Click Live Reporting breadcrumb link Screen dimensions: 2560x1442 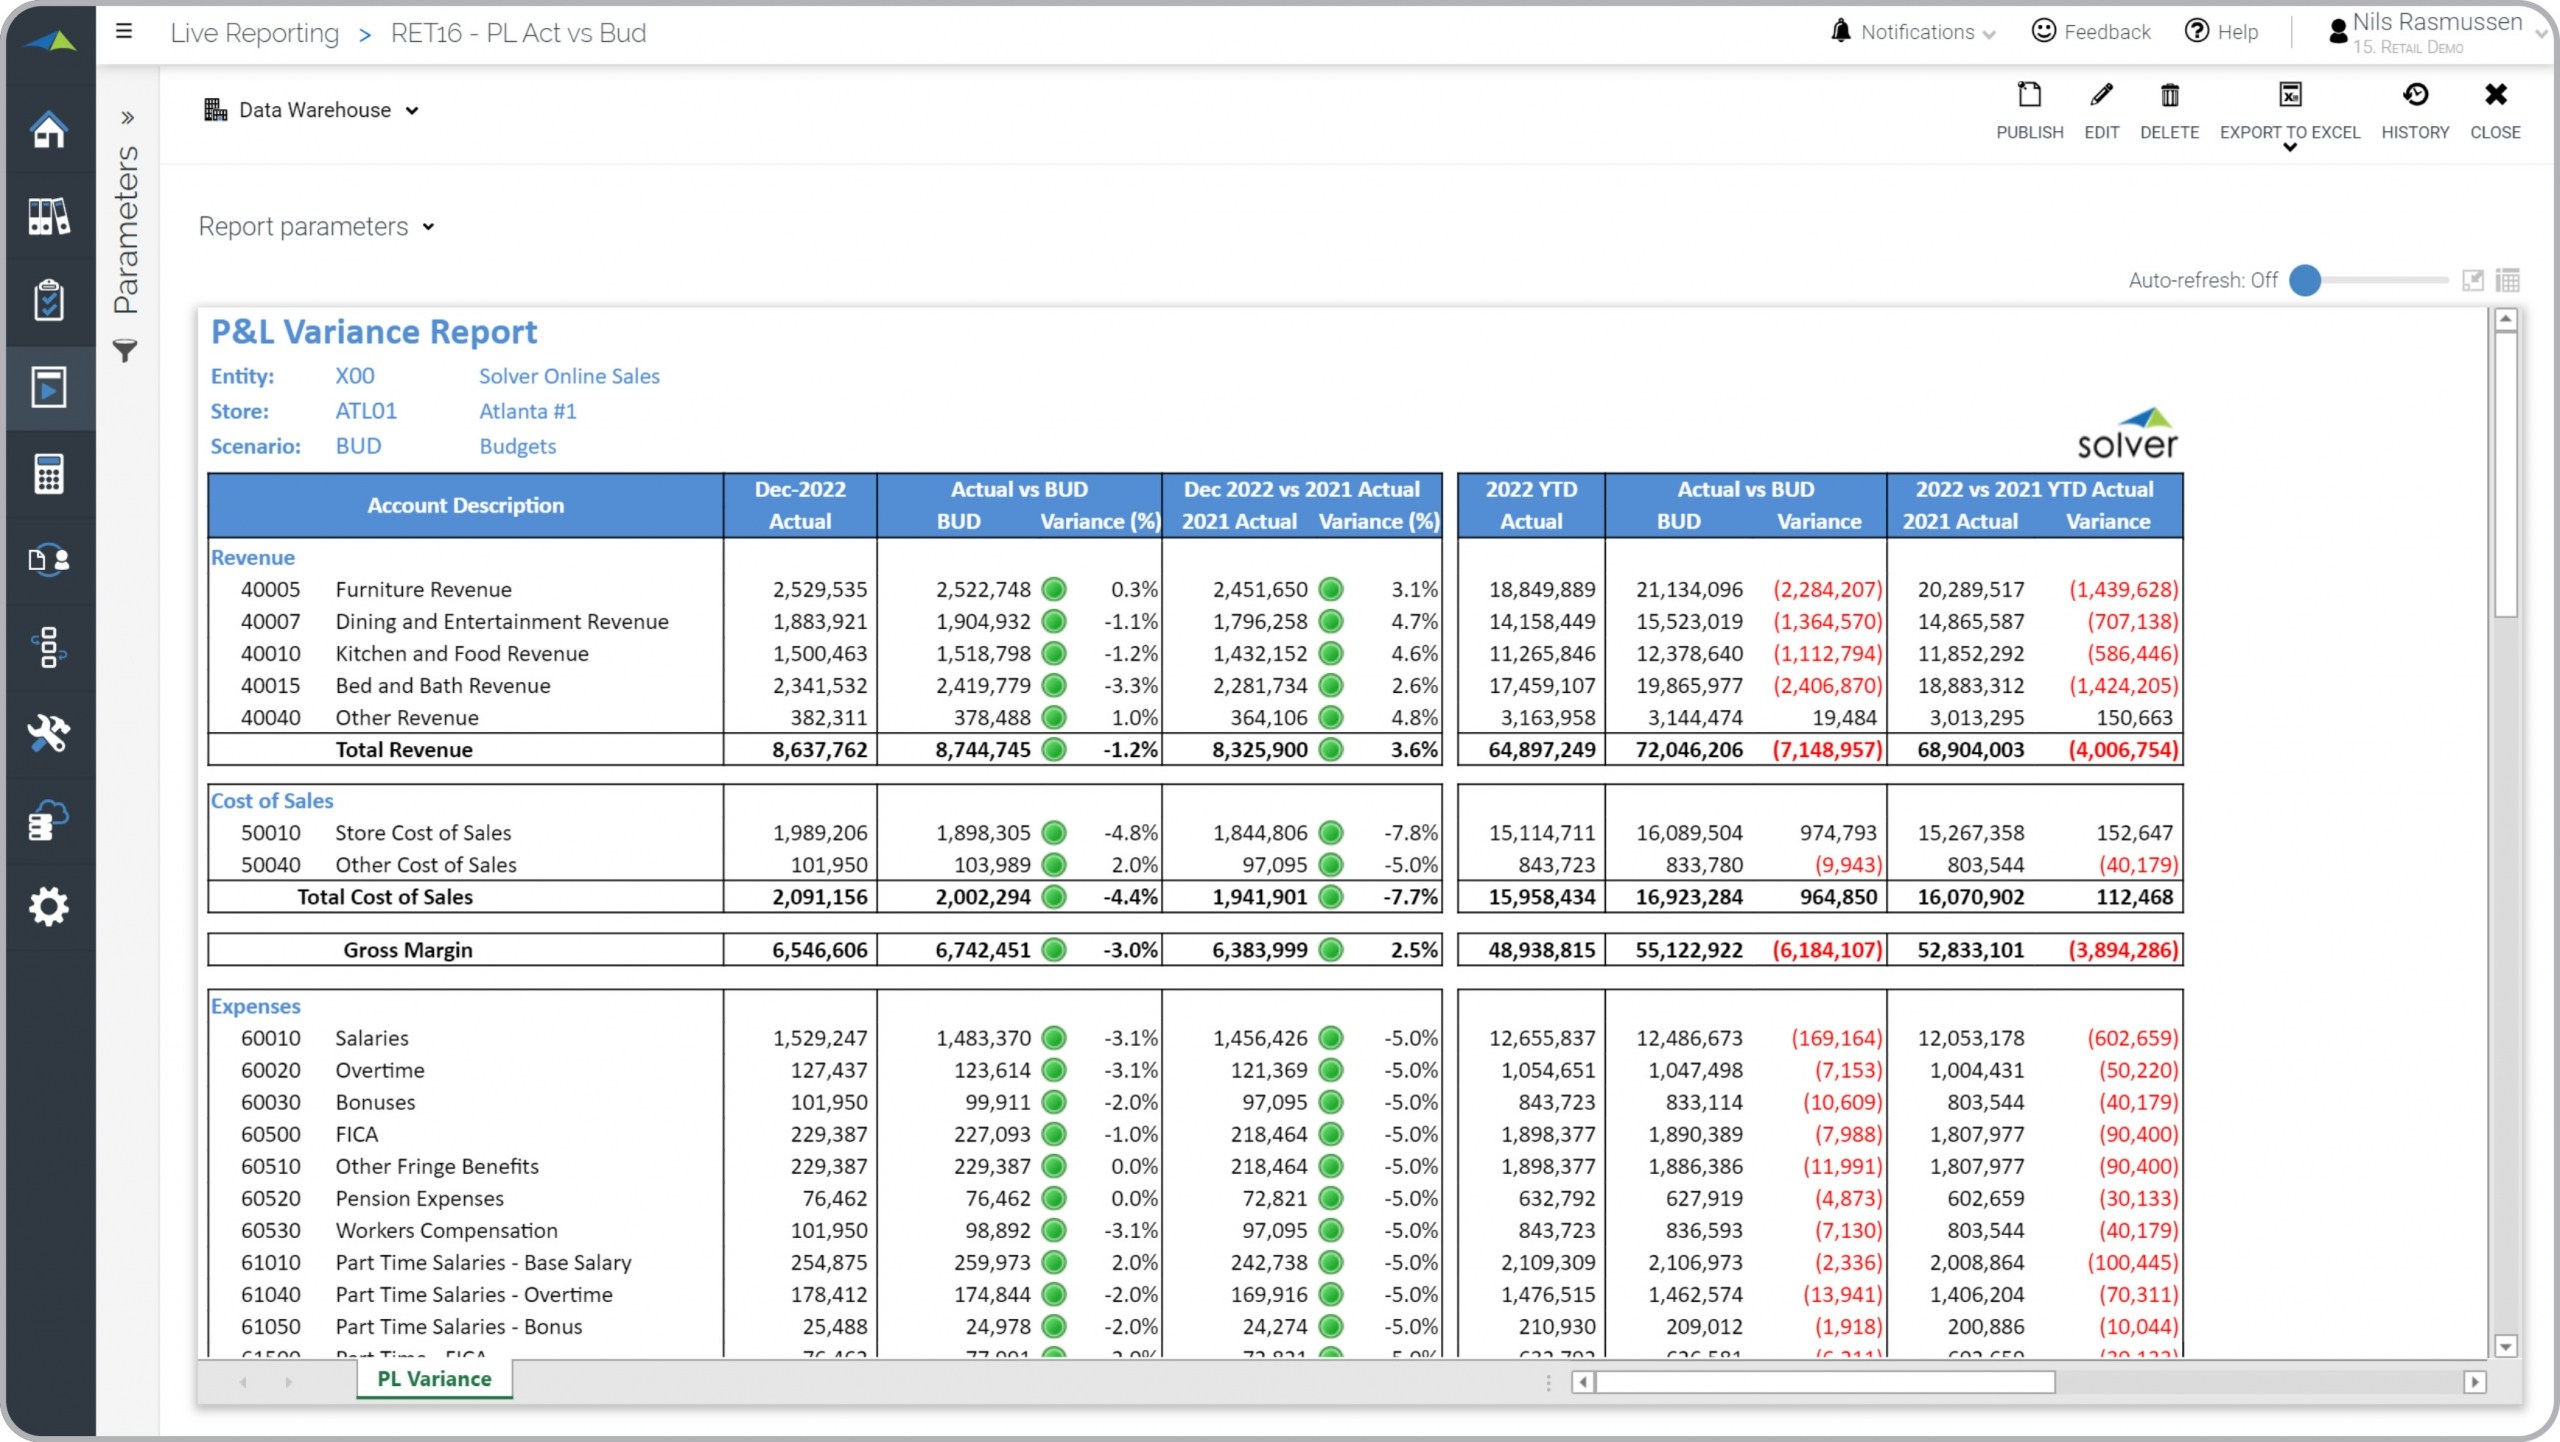coord(255,33)
